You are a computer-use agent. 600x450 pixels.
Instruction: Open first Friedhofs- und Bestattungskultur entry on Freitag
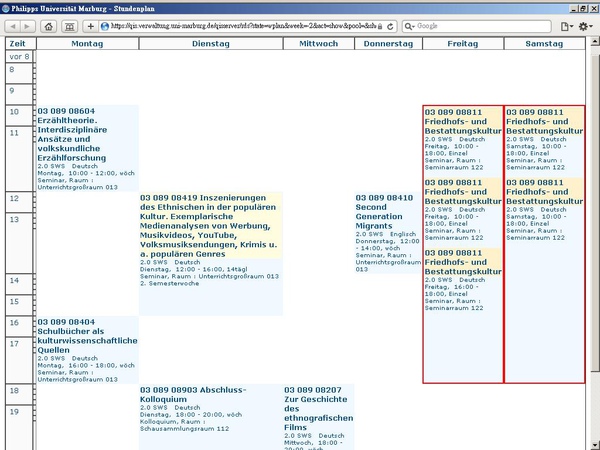[x=463, y=122]
